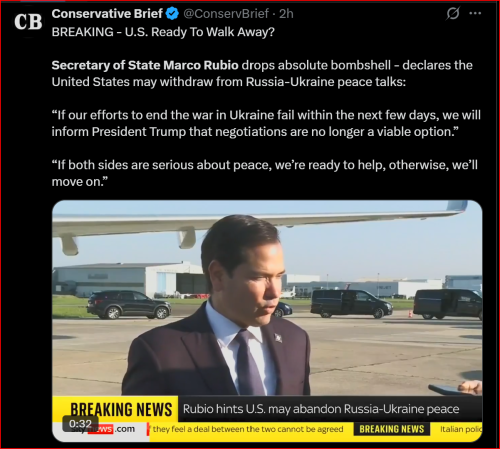Screen dimensions: 500x449
Task: Open the three-dot more options menu
Action: pyautogui.click(x=475, y=13)
